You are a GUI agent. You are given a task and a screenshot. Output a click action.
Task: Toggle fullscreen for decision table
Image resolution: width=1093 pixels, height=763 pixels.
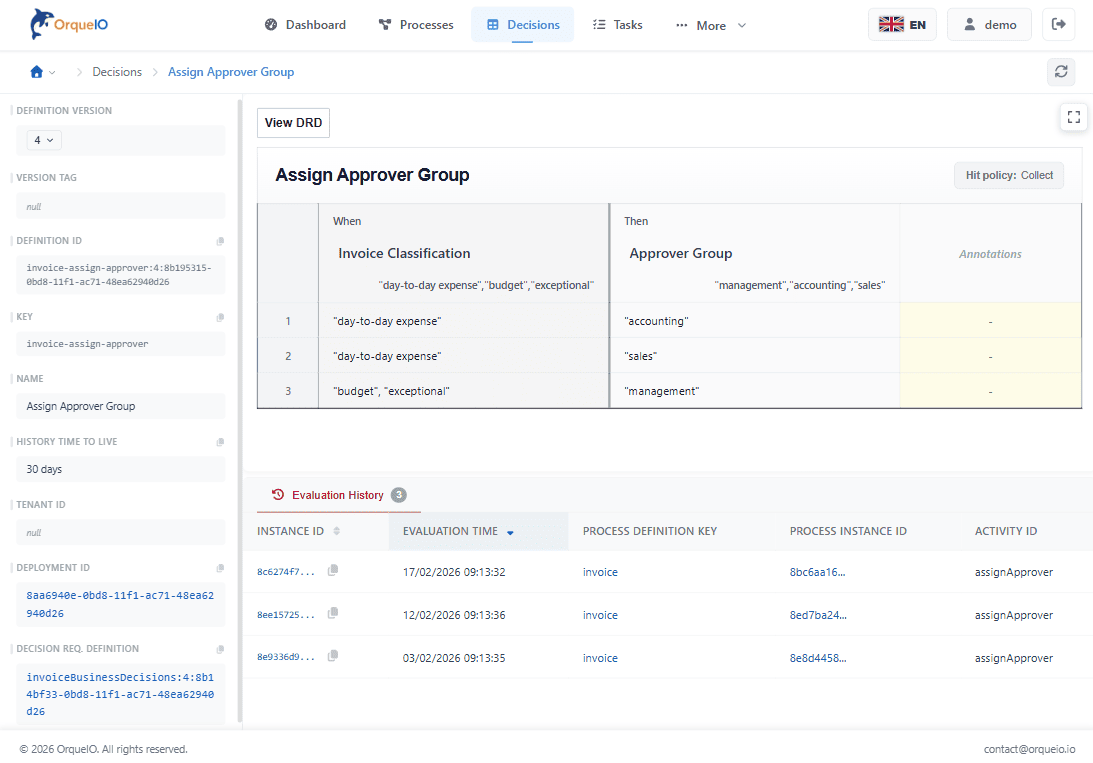coord(1073,117)
